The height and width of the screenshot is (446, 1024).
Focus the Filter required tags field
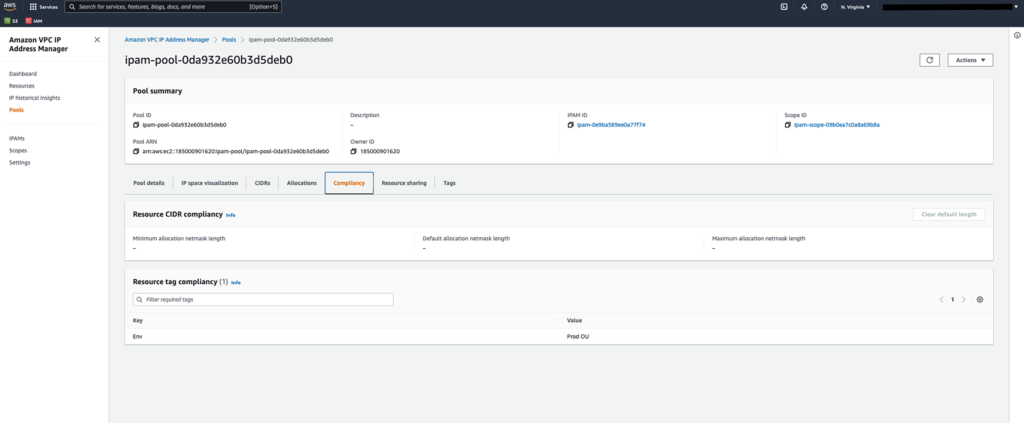point(263,300)
